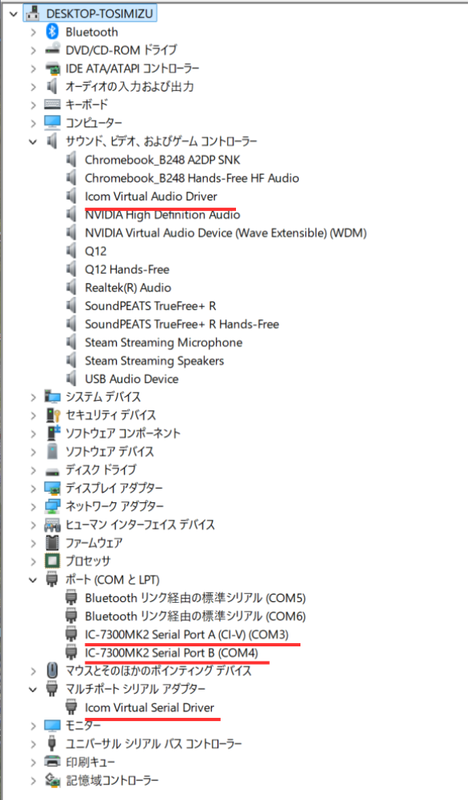Expand the ネットワーク アダプター category arrow

pos(33,507)
